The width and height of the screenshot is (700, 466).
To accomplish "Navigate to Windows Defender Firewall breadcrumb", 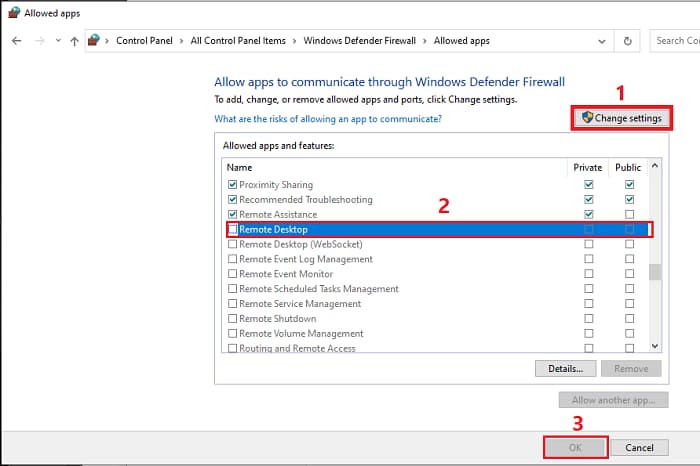I will pos(359,41).
